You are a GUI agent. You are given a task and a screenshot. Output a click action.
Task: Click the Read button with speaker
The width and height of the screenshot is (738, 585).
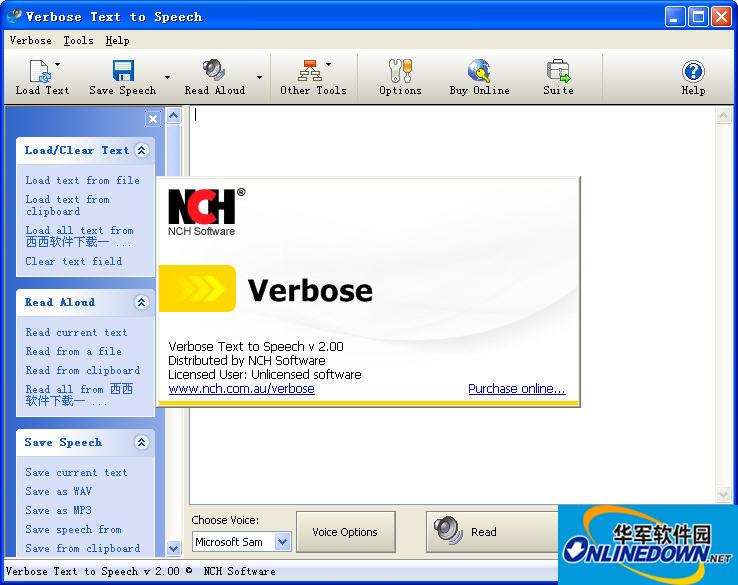click(492, 532)
